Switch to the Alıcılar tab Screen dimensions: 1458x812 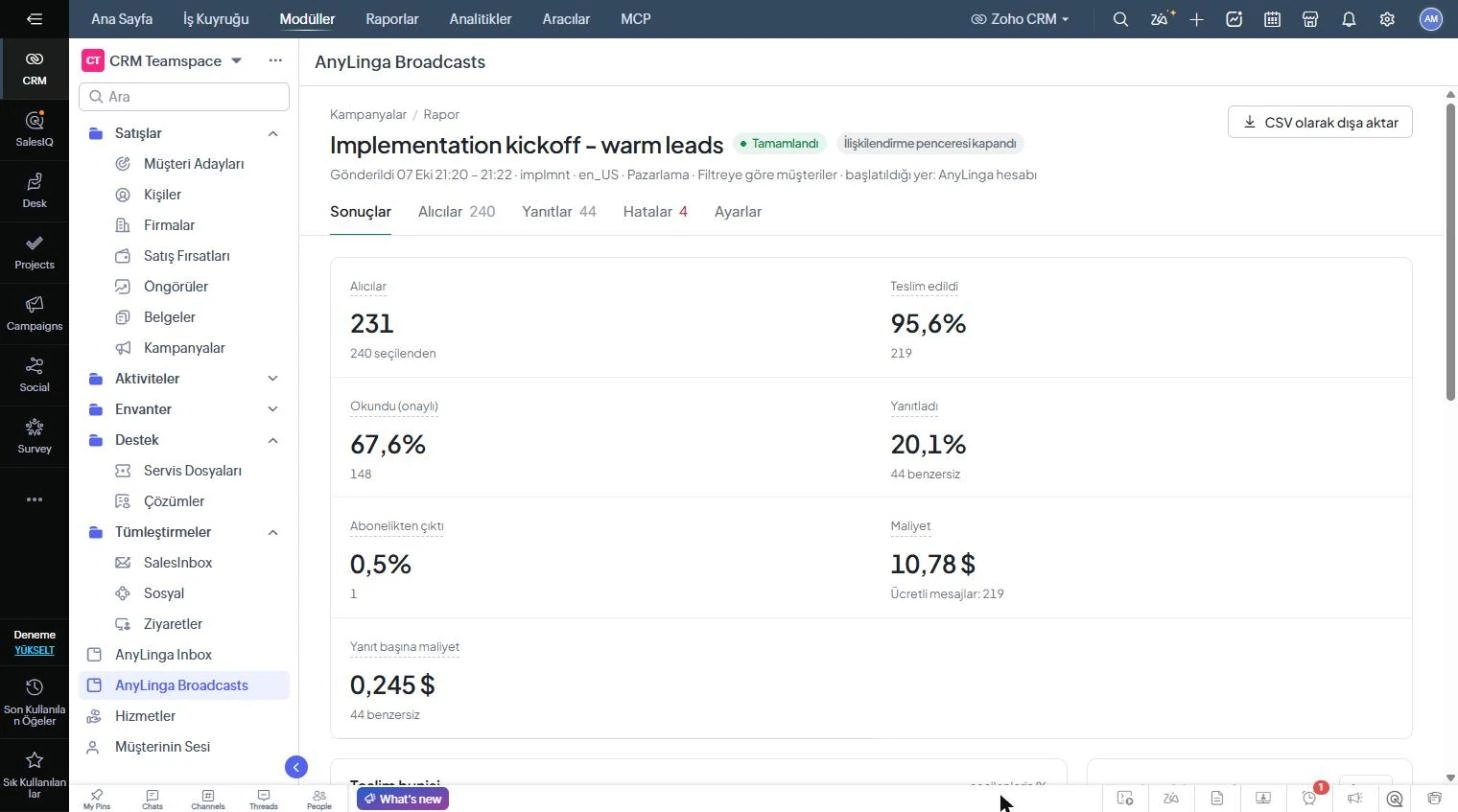coord(456,211)
